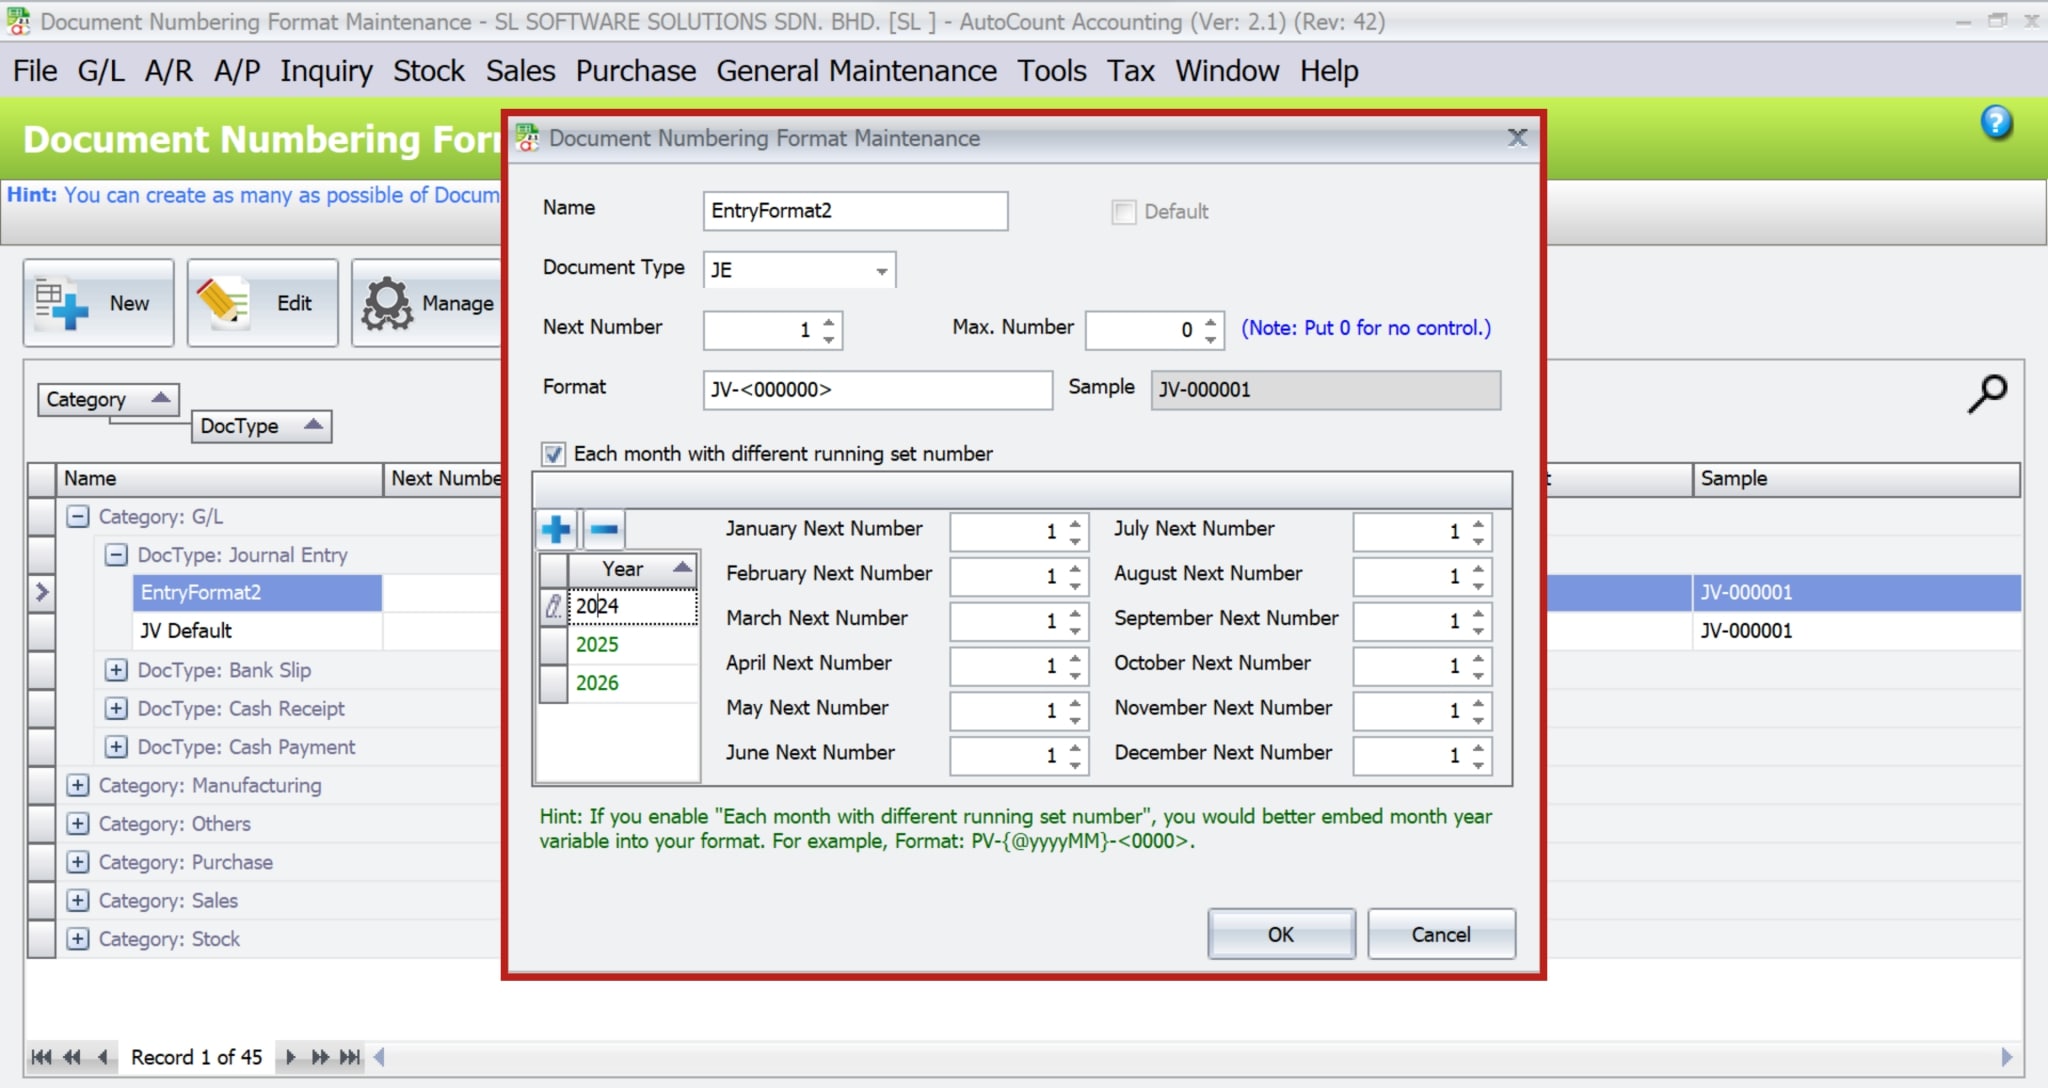The width and height of the screenshot is (2048, 1088).
Task: Expand Category: Manufacturing node
Action: pyautogui.click(x=77, y=786)
